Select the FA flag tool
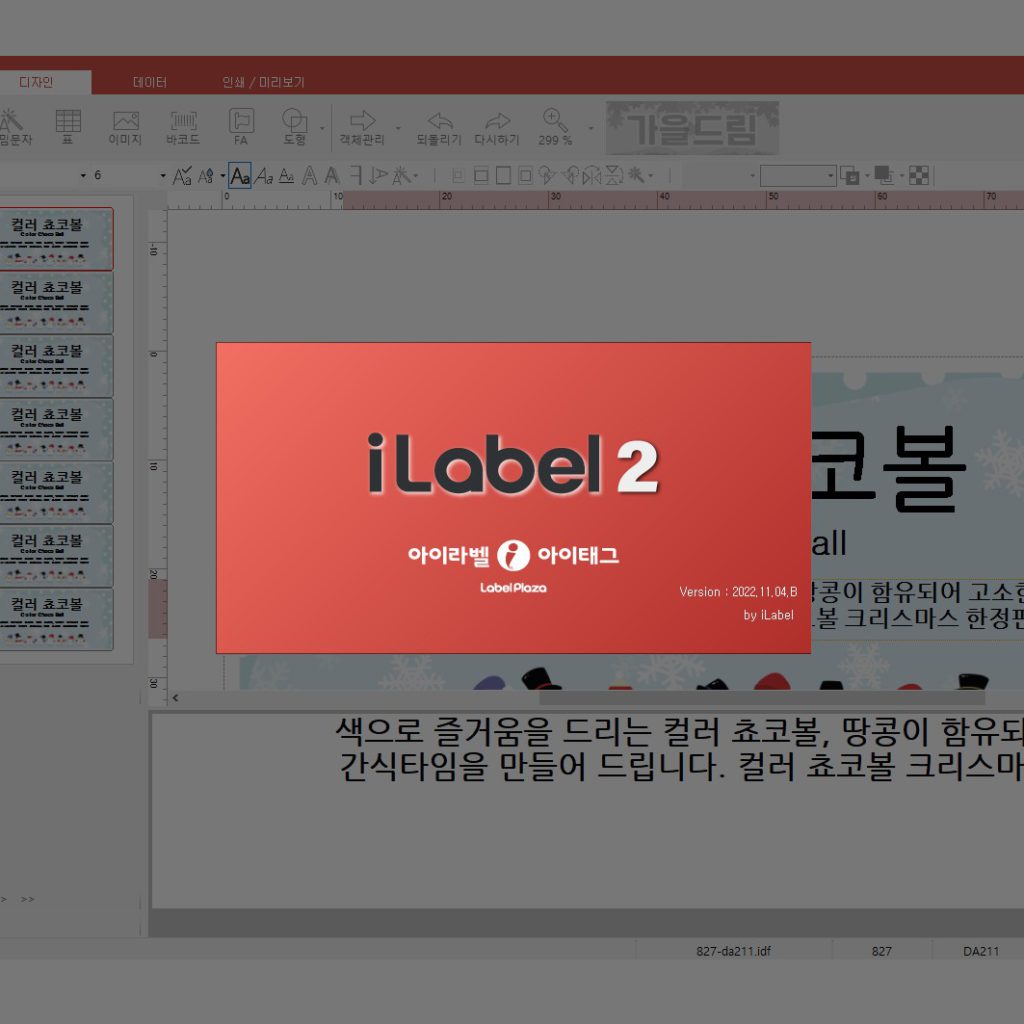This screenshot has height=1024, width=1024. click(241, 127)
